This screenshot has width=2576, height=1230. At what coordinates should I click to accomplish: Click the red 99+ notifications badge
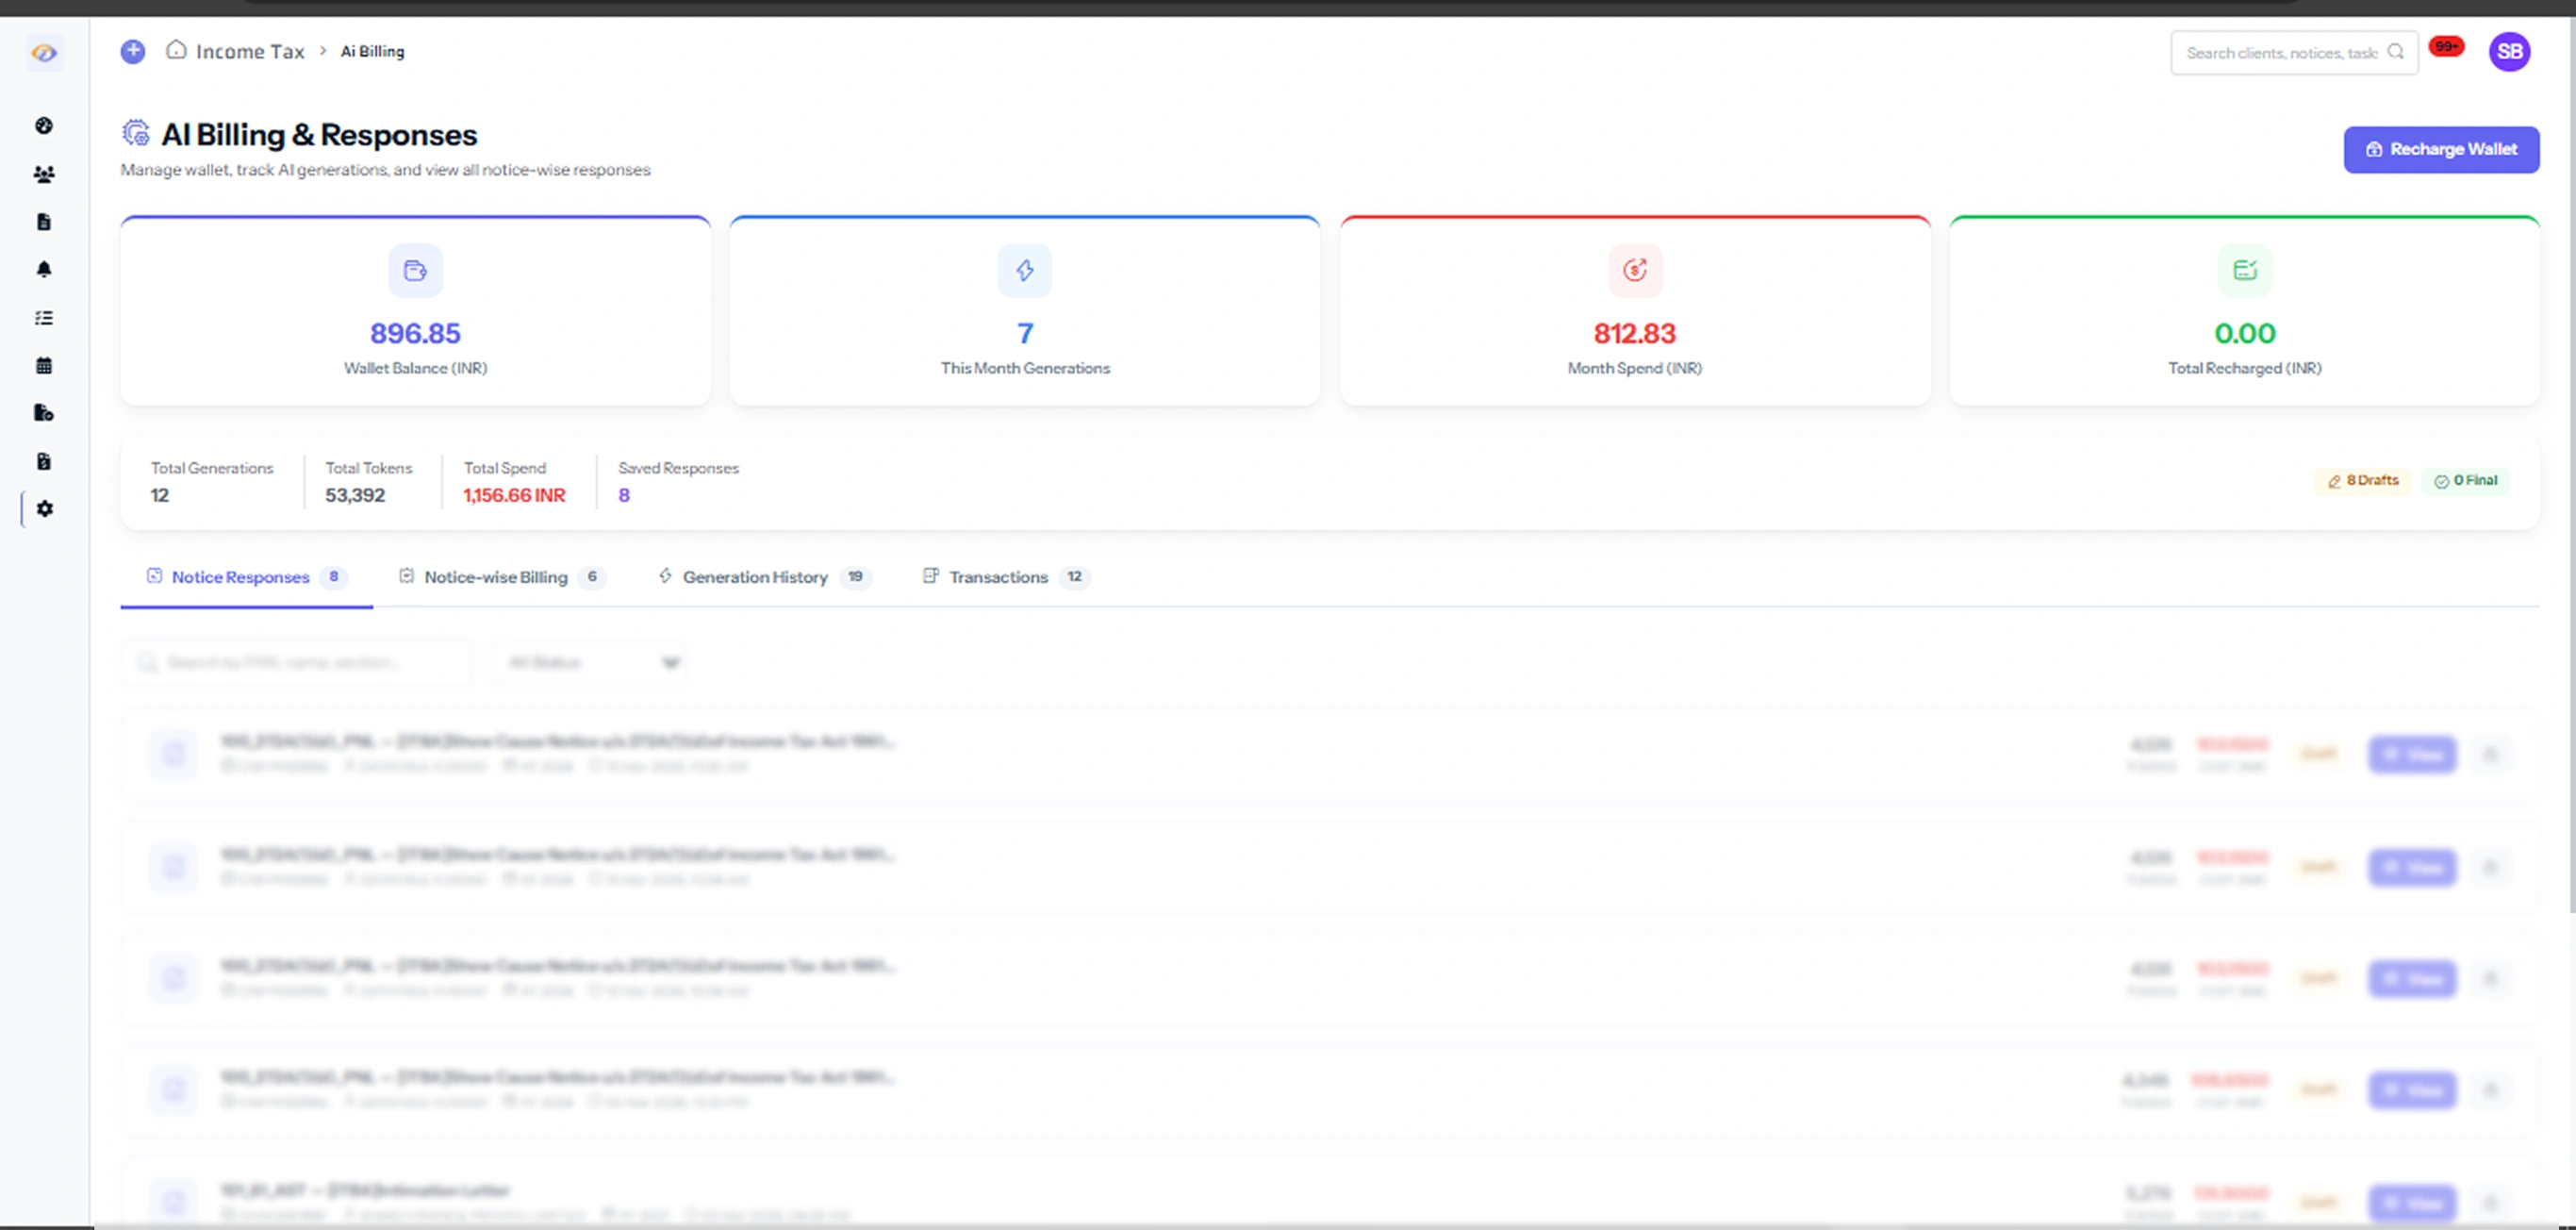[2446, 46]
